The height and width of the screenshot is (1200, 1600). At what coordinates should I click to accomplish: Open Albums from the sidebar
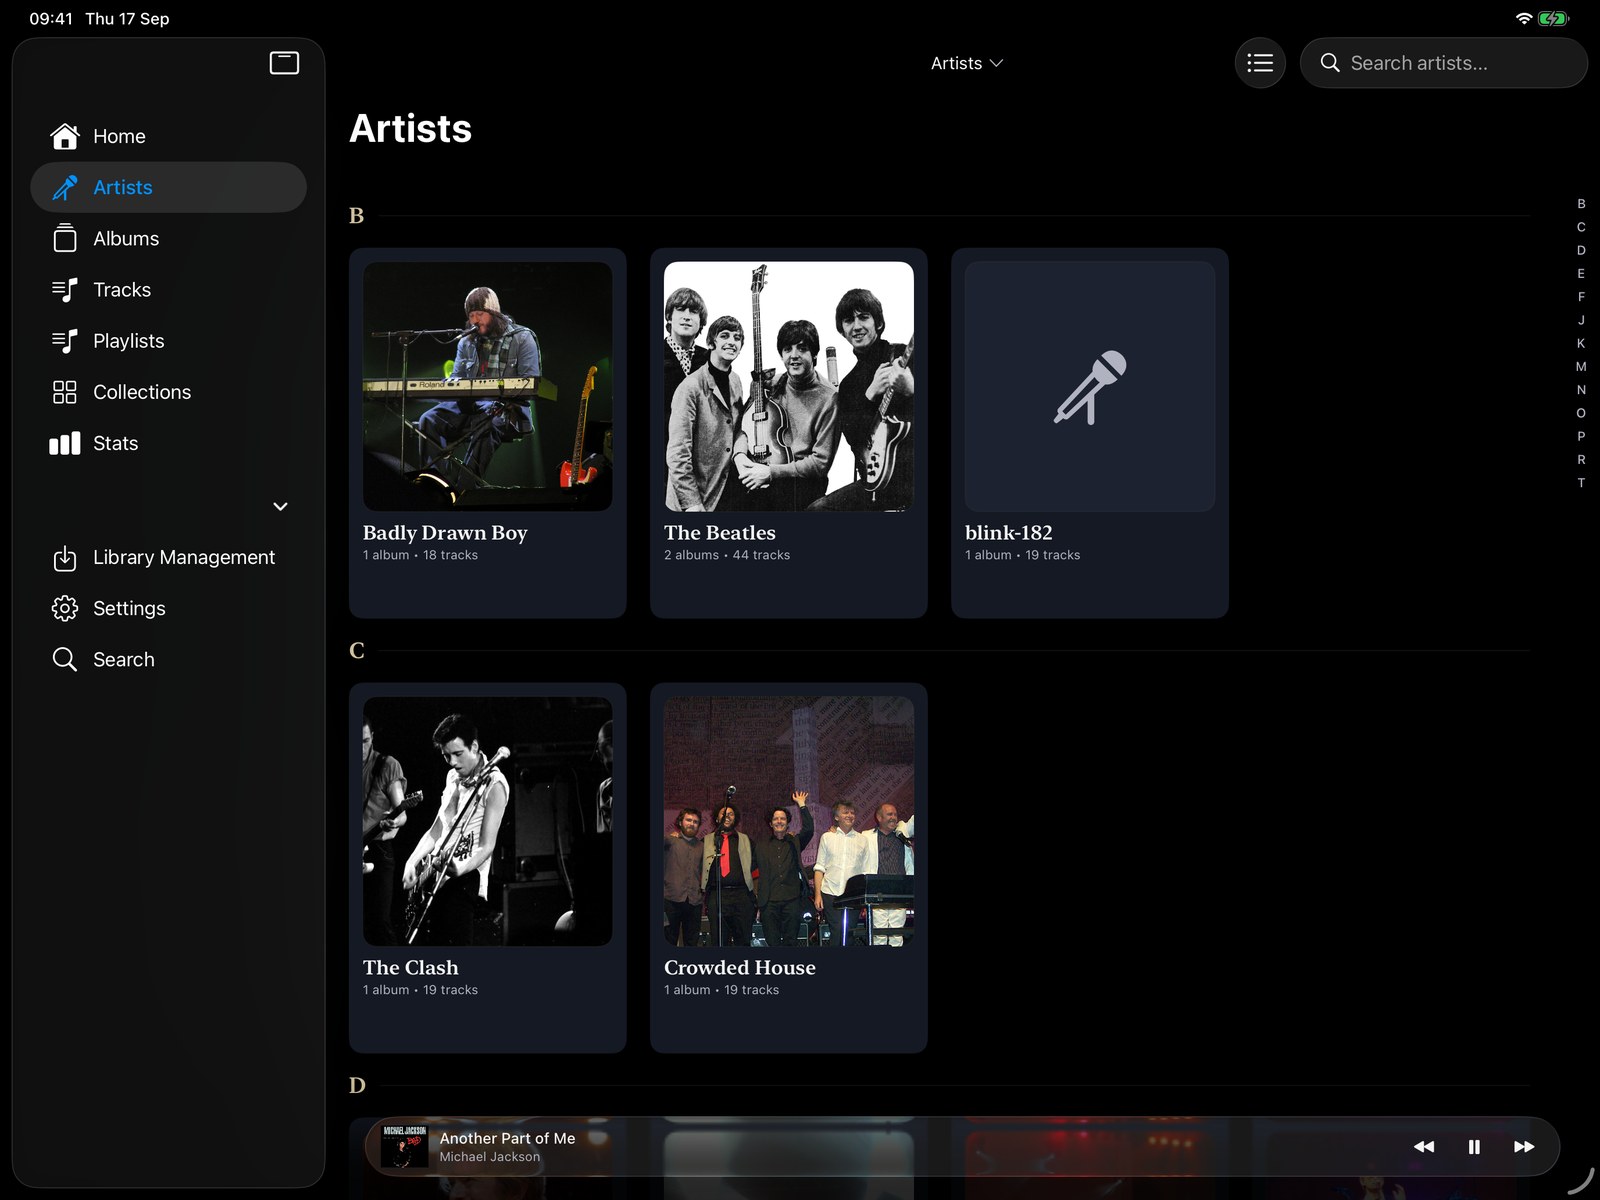click(168, 238)
